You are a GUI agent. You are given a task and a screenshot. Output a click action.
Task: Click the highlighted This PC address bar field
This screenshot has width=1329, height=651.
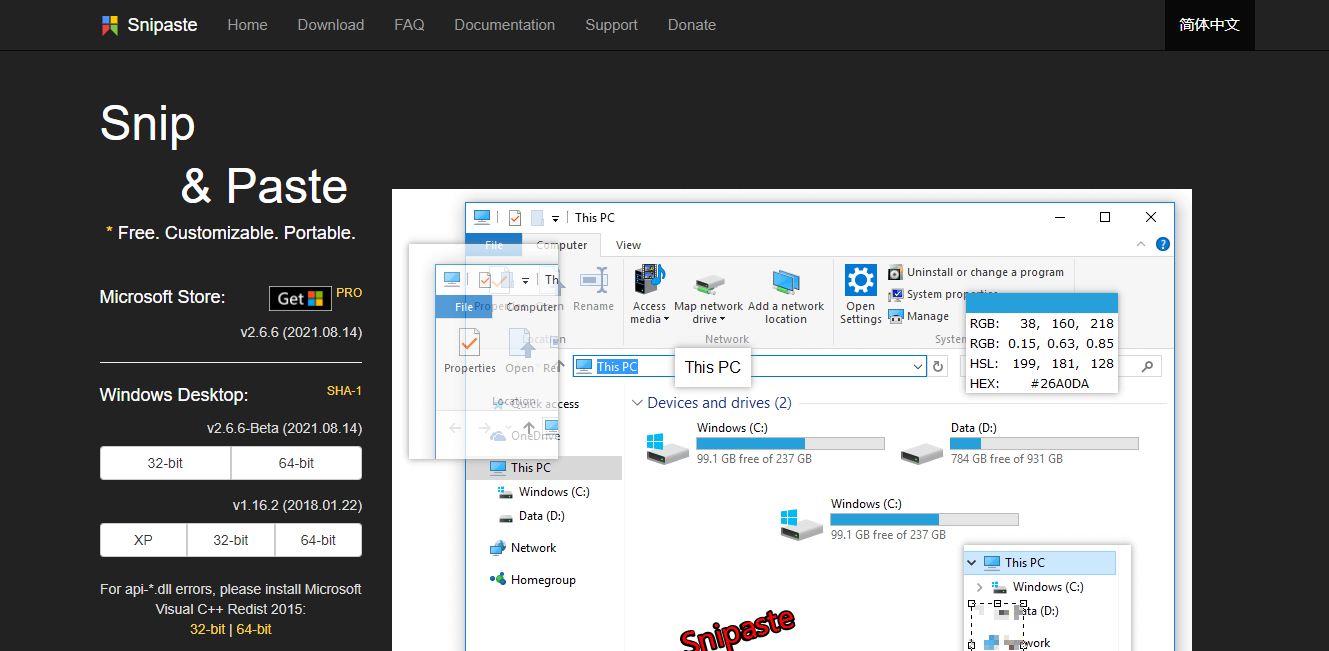point(750,367)
